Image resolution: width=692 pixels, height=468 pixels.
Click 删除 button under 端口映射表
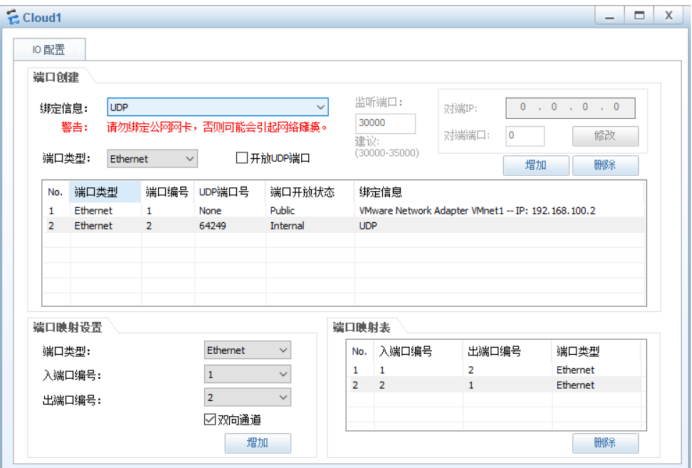pyautogui.click(x=605, y=443)
